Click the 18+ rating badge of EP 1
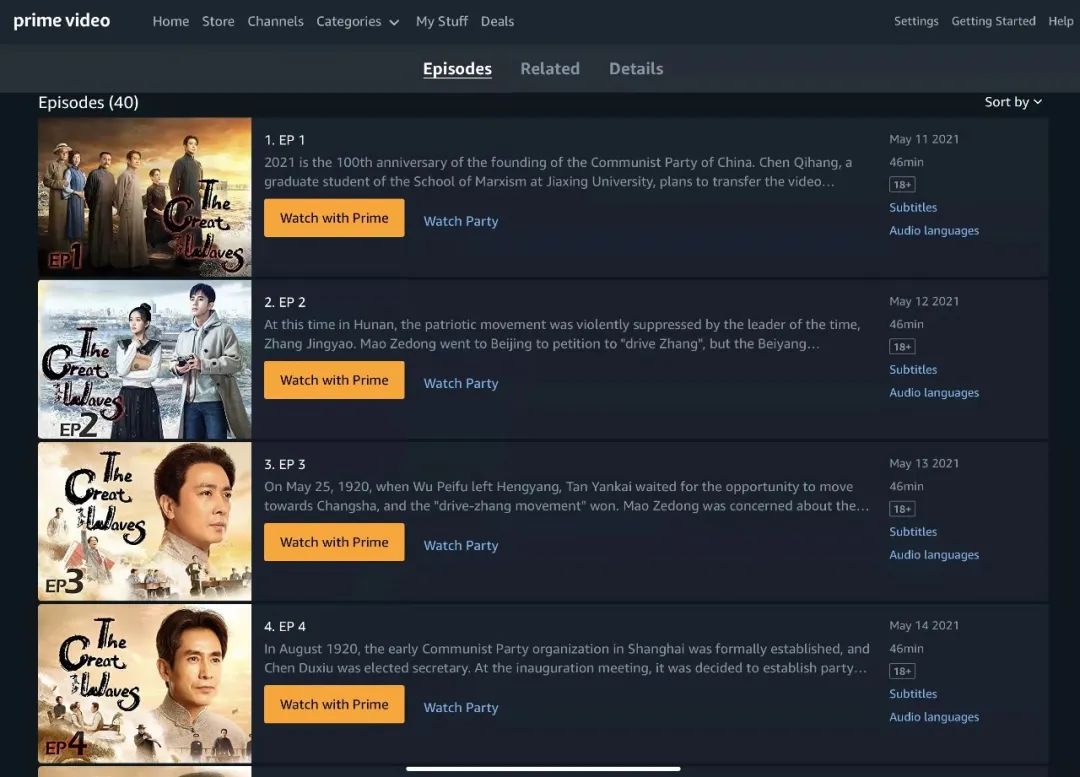This screenshot has height=777, width=1080. 902,185
